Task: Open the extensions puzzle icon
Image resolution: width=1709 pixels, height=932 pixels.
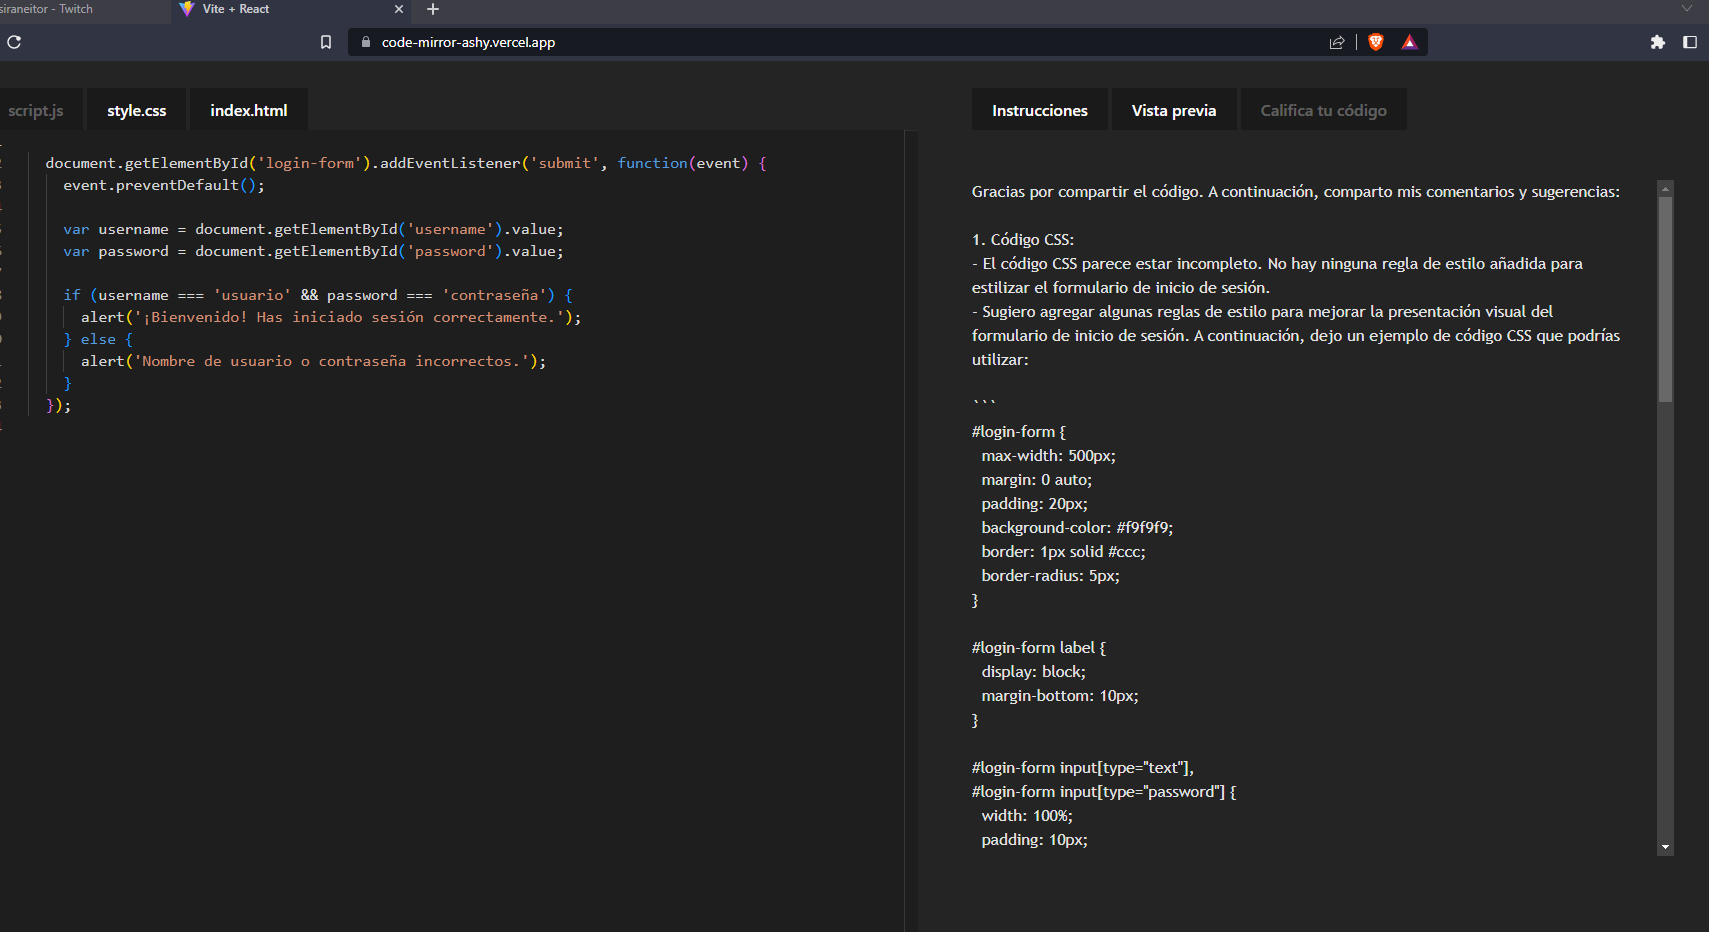Action: [x=1658, y=42]
